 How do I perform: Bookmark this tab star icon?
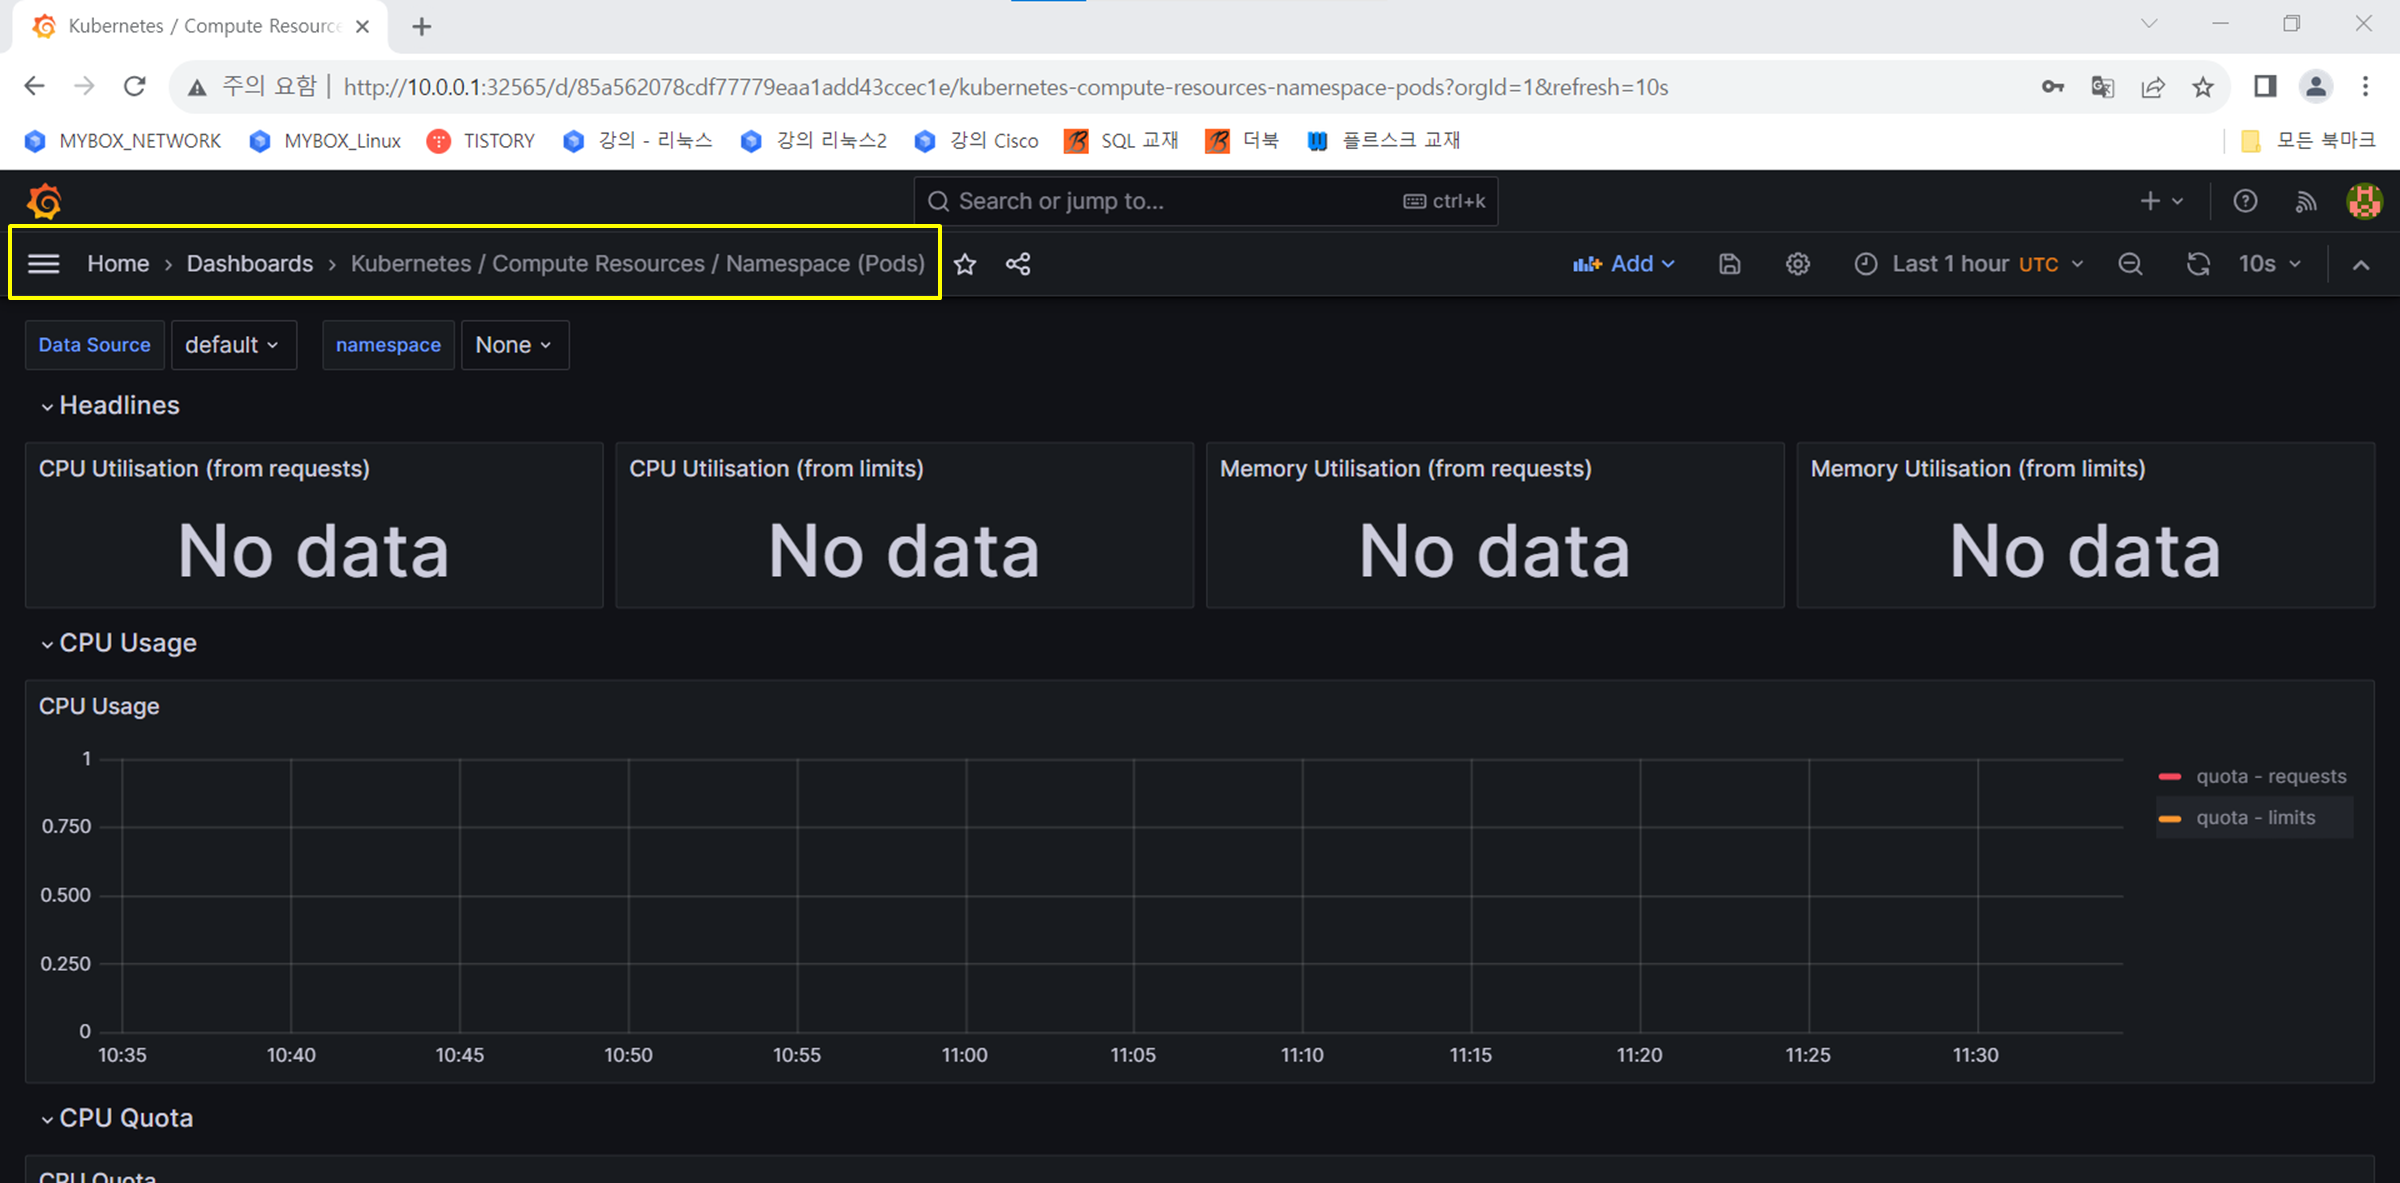coord(2203,87)
